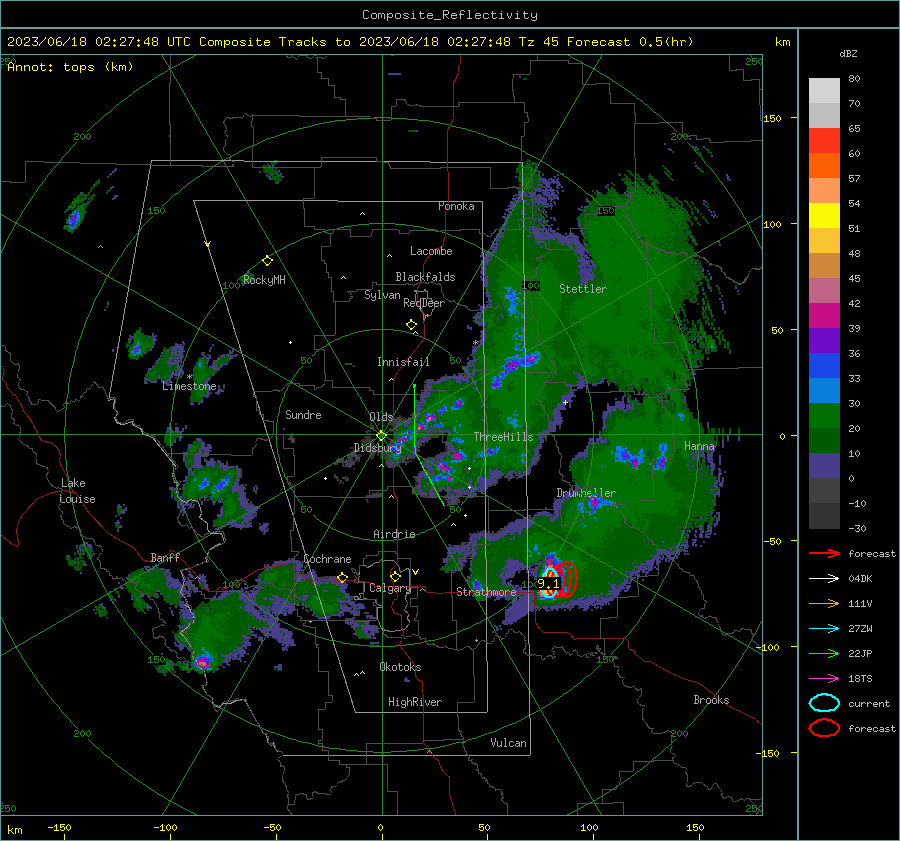900x841 pixels.
Task: Click the Blackfalds town label
Action: click(425, 277)
